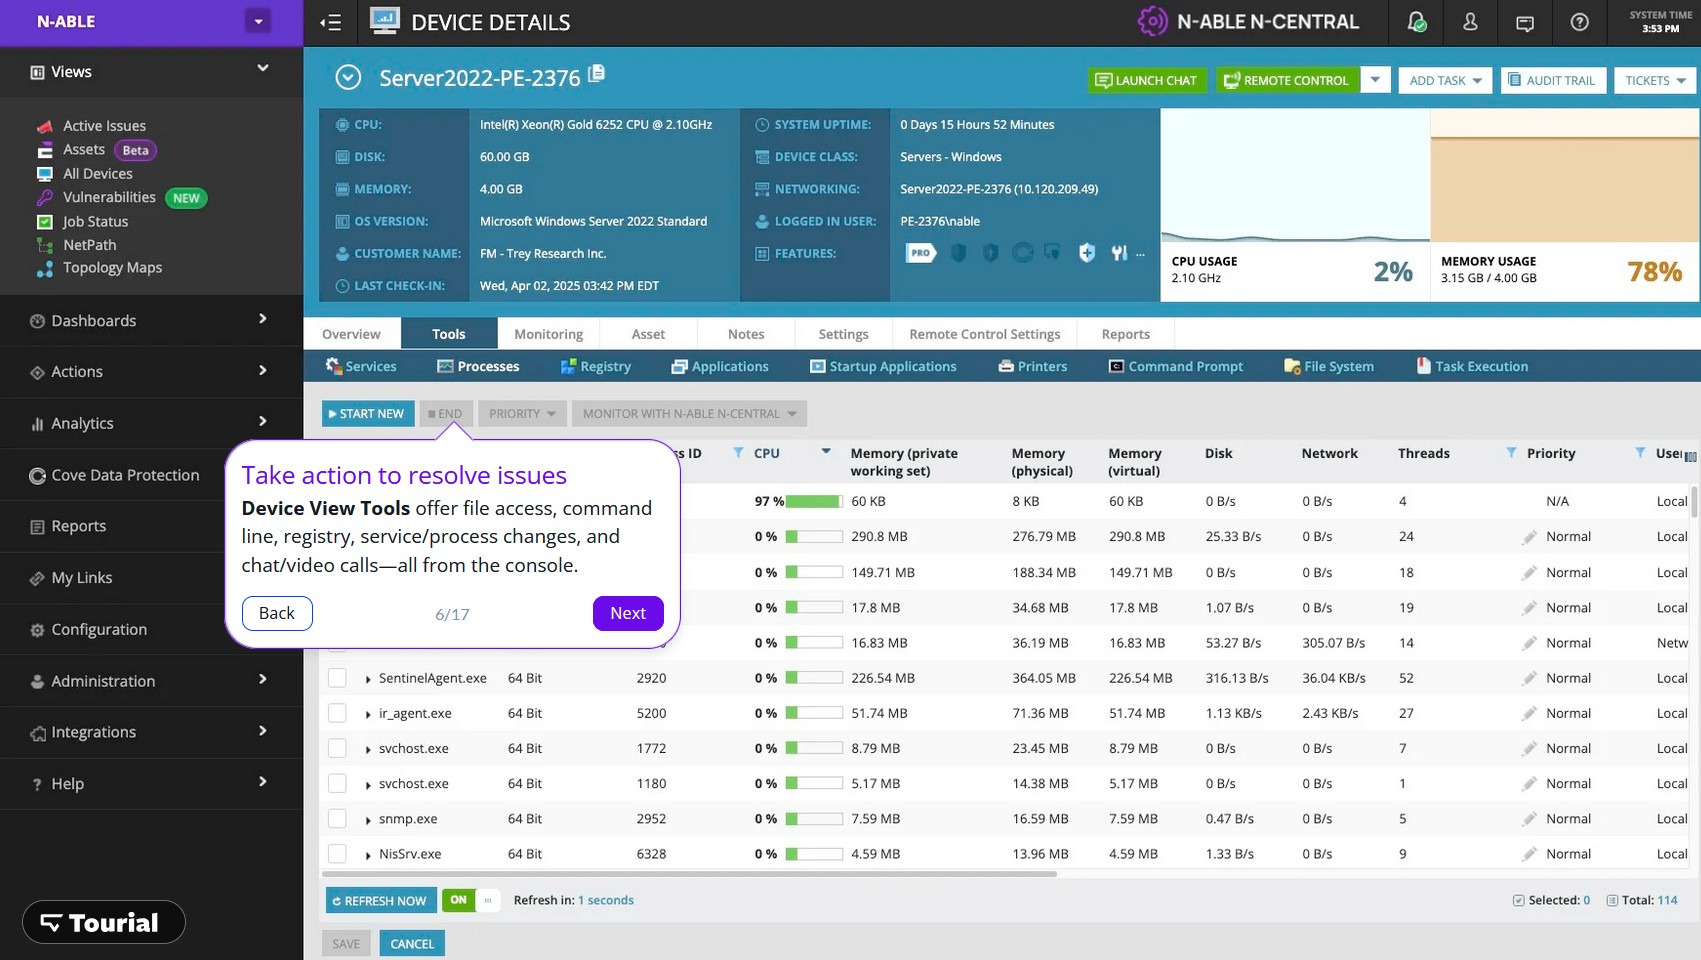Click the horizontal scrollbar under process table
This screenshot has width=1701, height=960.
pos(688,873)
